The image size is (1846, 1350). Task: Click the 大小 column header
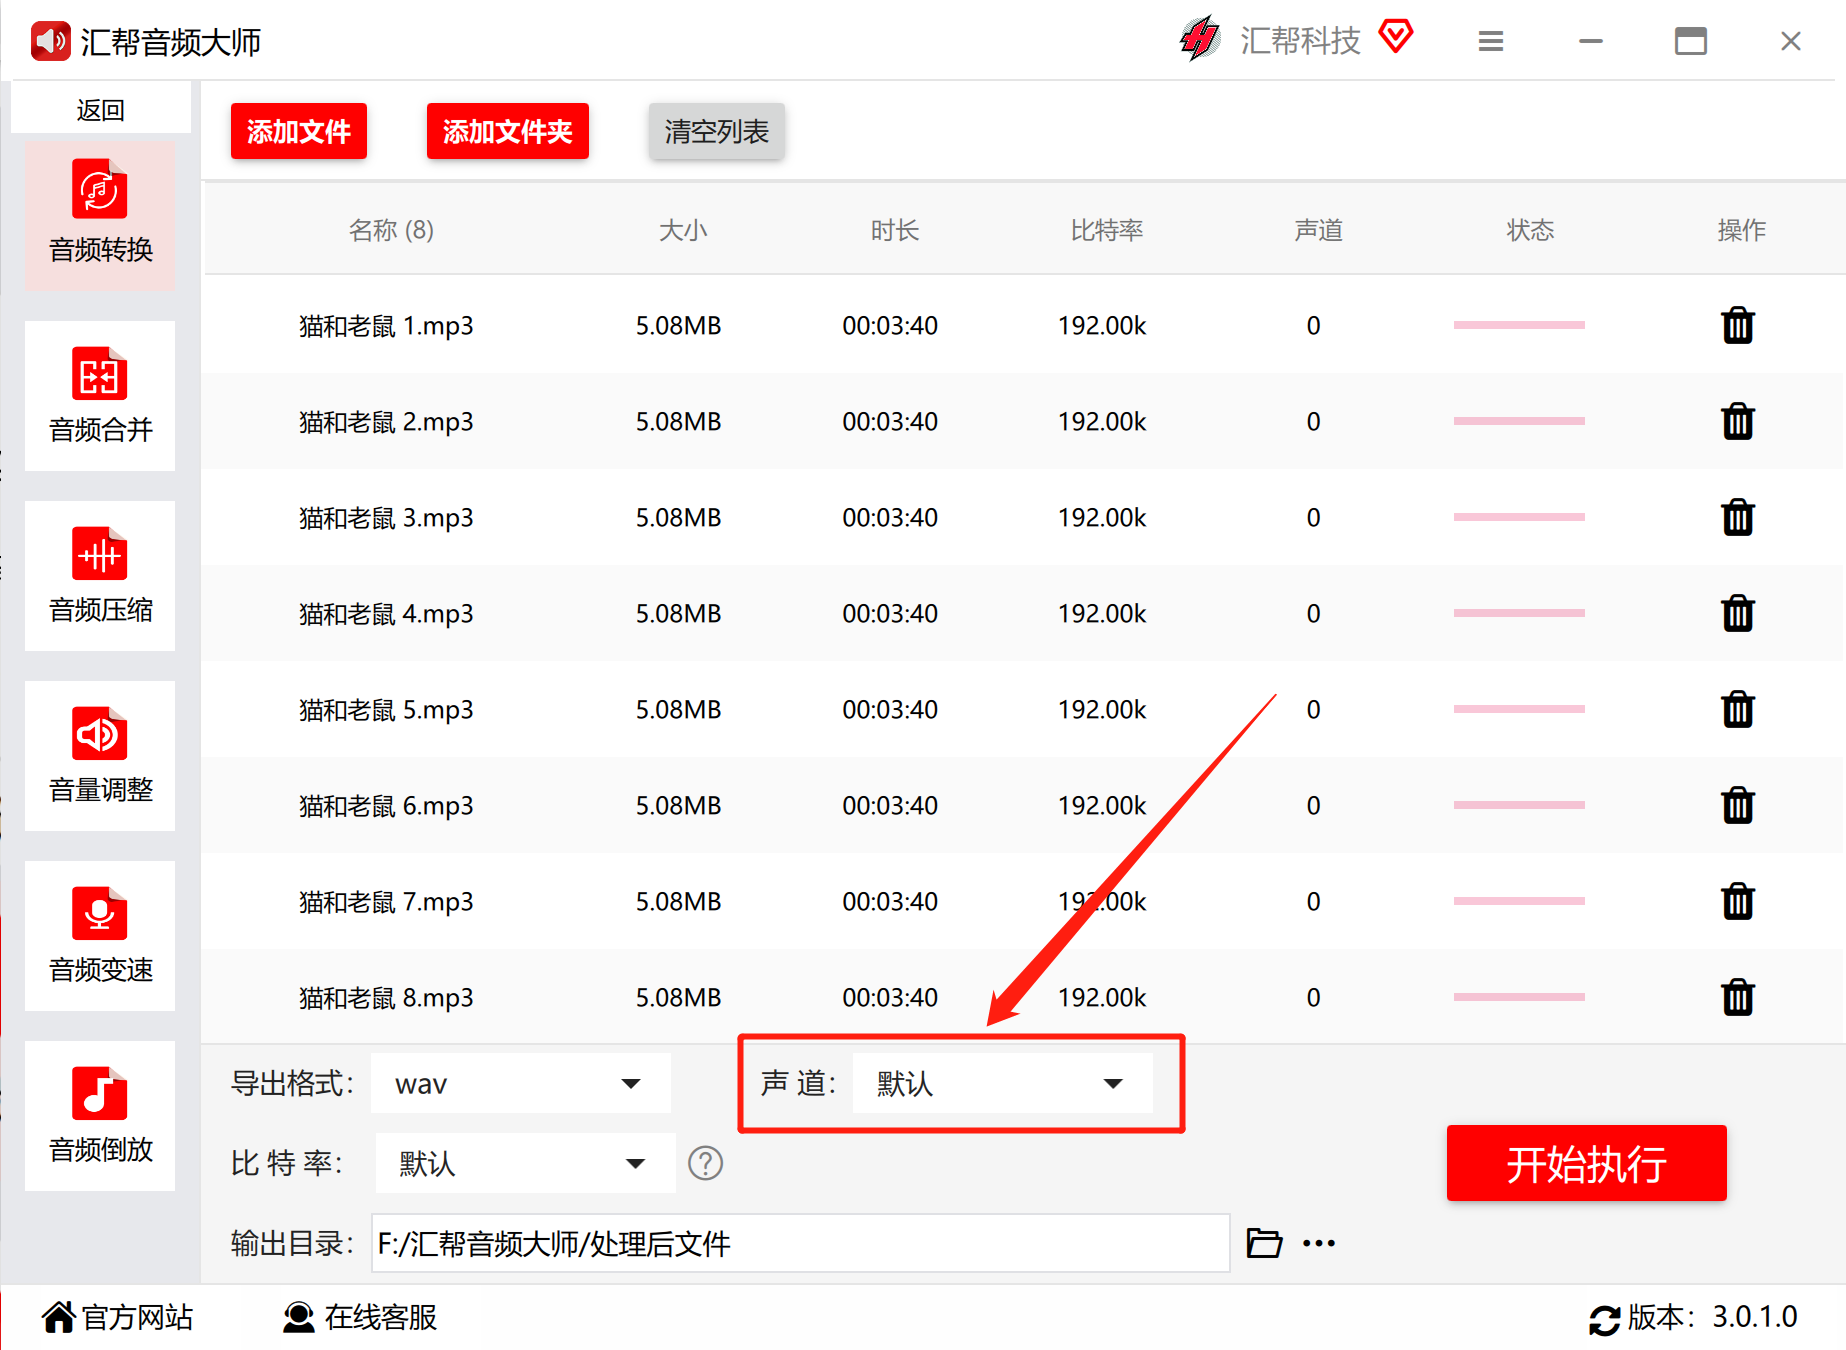click(683, 230)
